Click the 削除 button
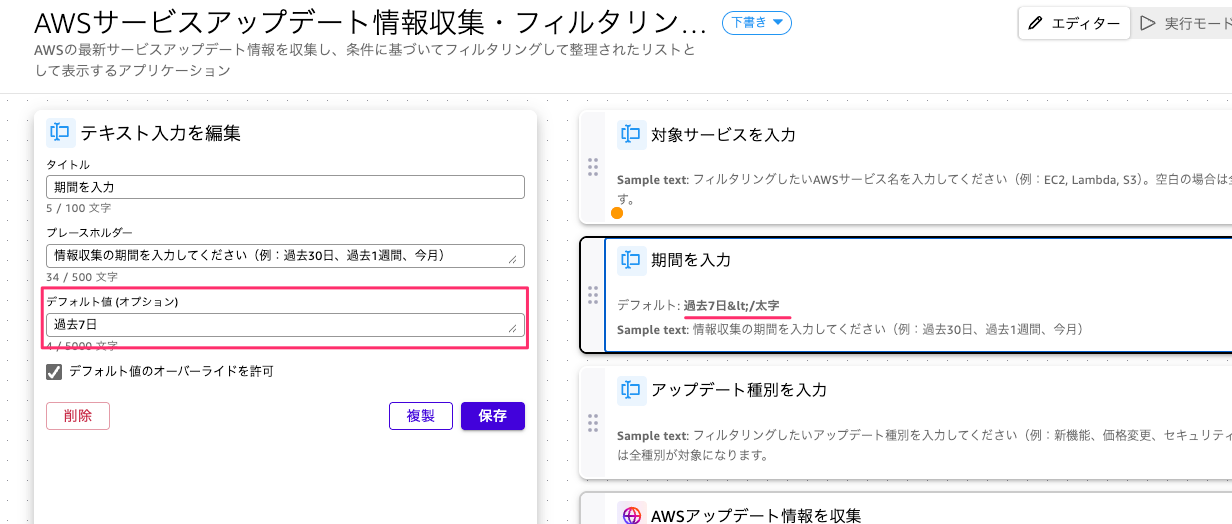Screen dimensions: 1232x524 (78, 416)
